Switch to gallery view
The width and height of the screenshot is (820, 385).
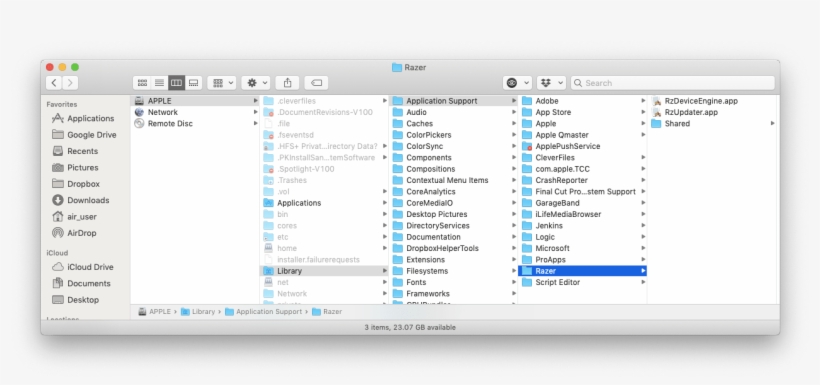(x=193, y=83)
